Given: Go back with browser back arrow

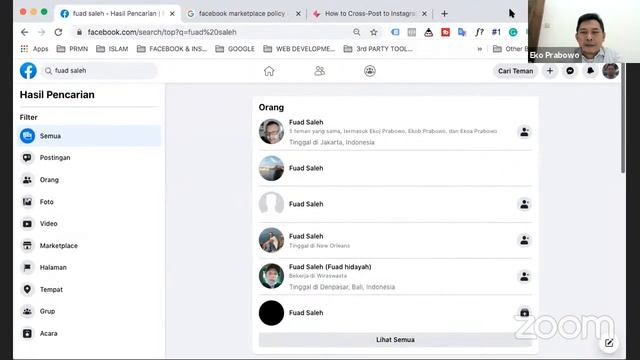Looking at the screenshot, I should coord(24,32).
